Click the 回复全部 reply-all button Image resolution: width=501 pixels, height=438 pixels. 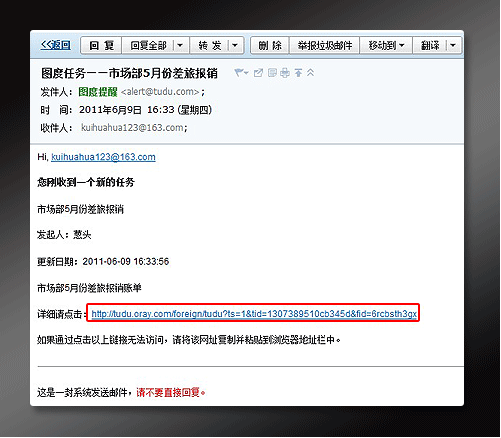coord(148,45)
